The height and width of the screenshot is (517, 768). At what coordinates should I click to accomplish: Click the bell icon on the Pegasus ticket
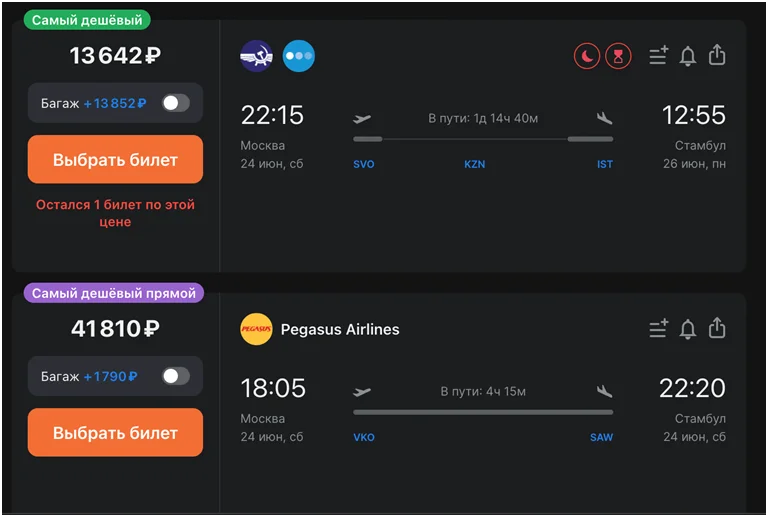click(688, 329)
